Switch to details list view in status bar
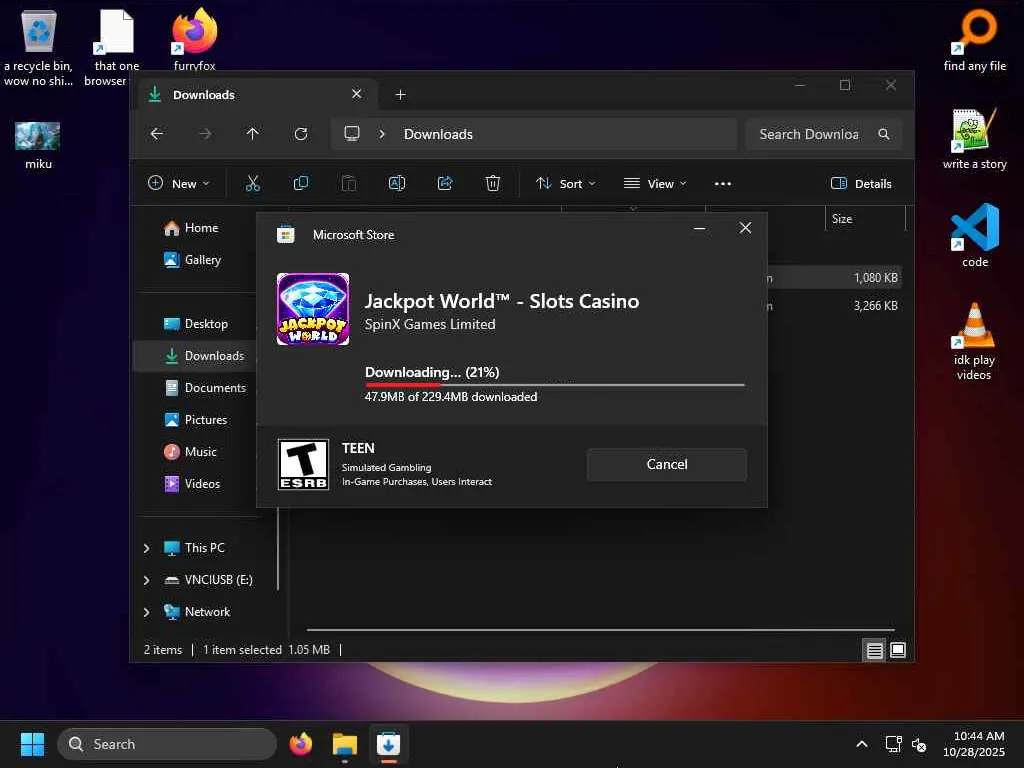 [875, 650]
